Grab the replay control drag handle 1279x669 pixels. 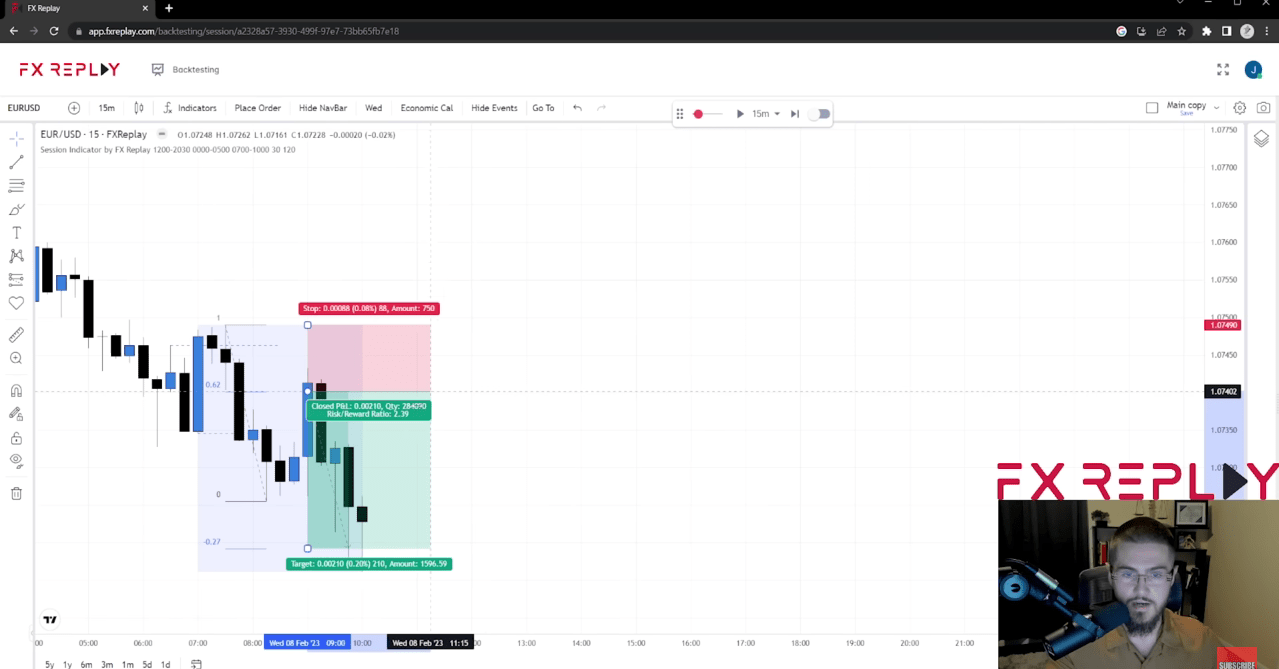(680, 114)
